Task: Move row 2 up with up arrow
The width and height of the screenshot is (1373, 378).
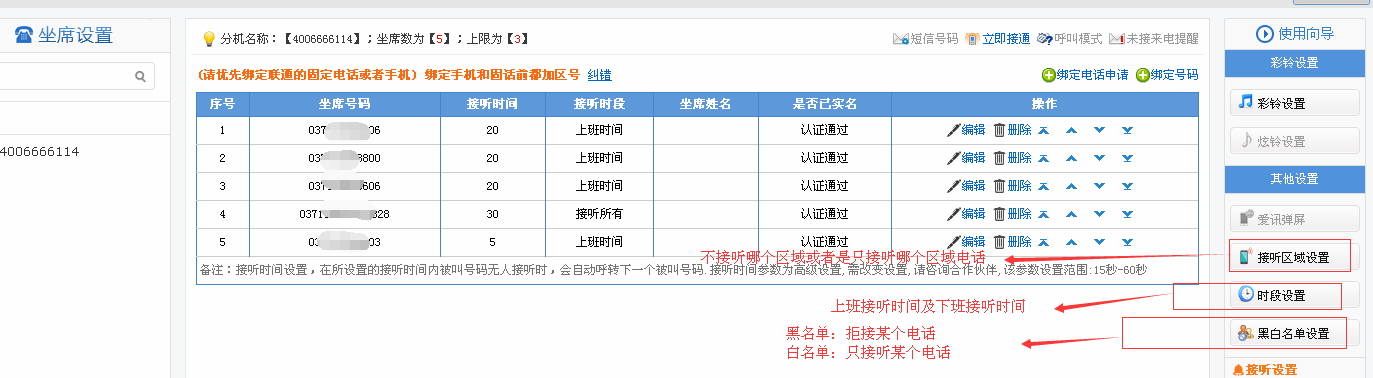Action: (x=1071, y=158)
